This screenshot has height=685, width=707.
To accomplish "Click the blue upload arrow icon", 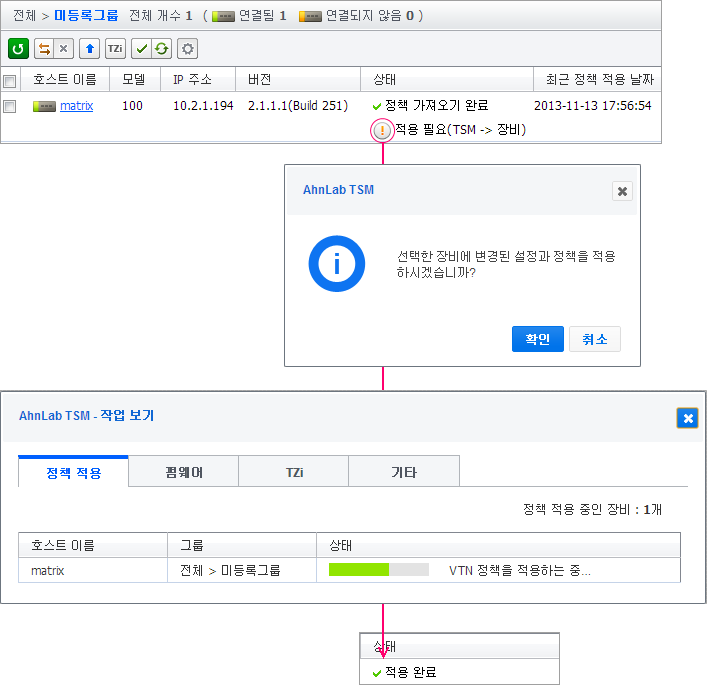I will pos(90,49).
